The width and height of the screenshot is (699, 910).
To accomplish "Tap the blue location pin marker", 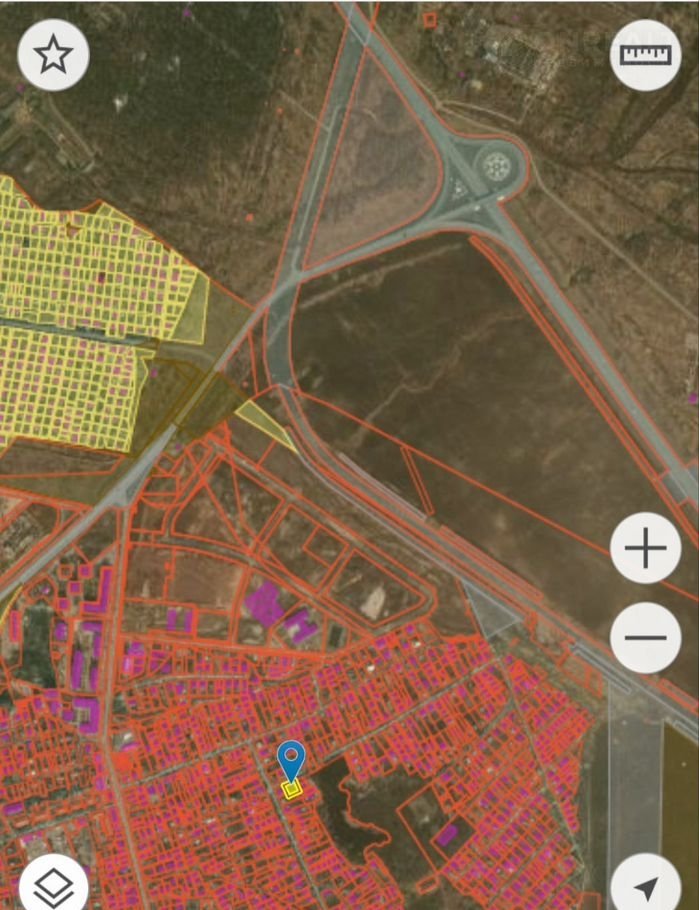I will pos(291,761).
